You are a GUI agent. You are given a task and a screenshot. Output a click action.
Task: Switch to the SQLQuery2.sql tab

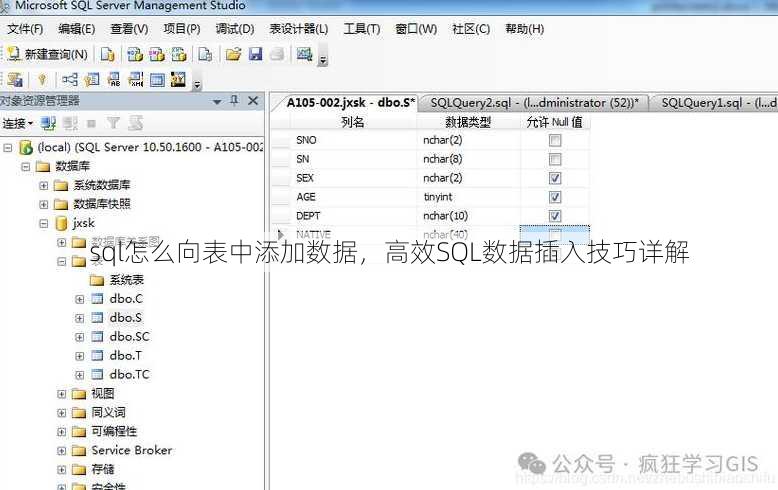[534, 103]
